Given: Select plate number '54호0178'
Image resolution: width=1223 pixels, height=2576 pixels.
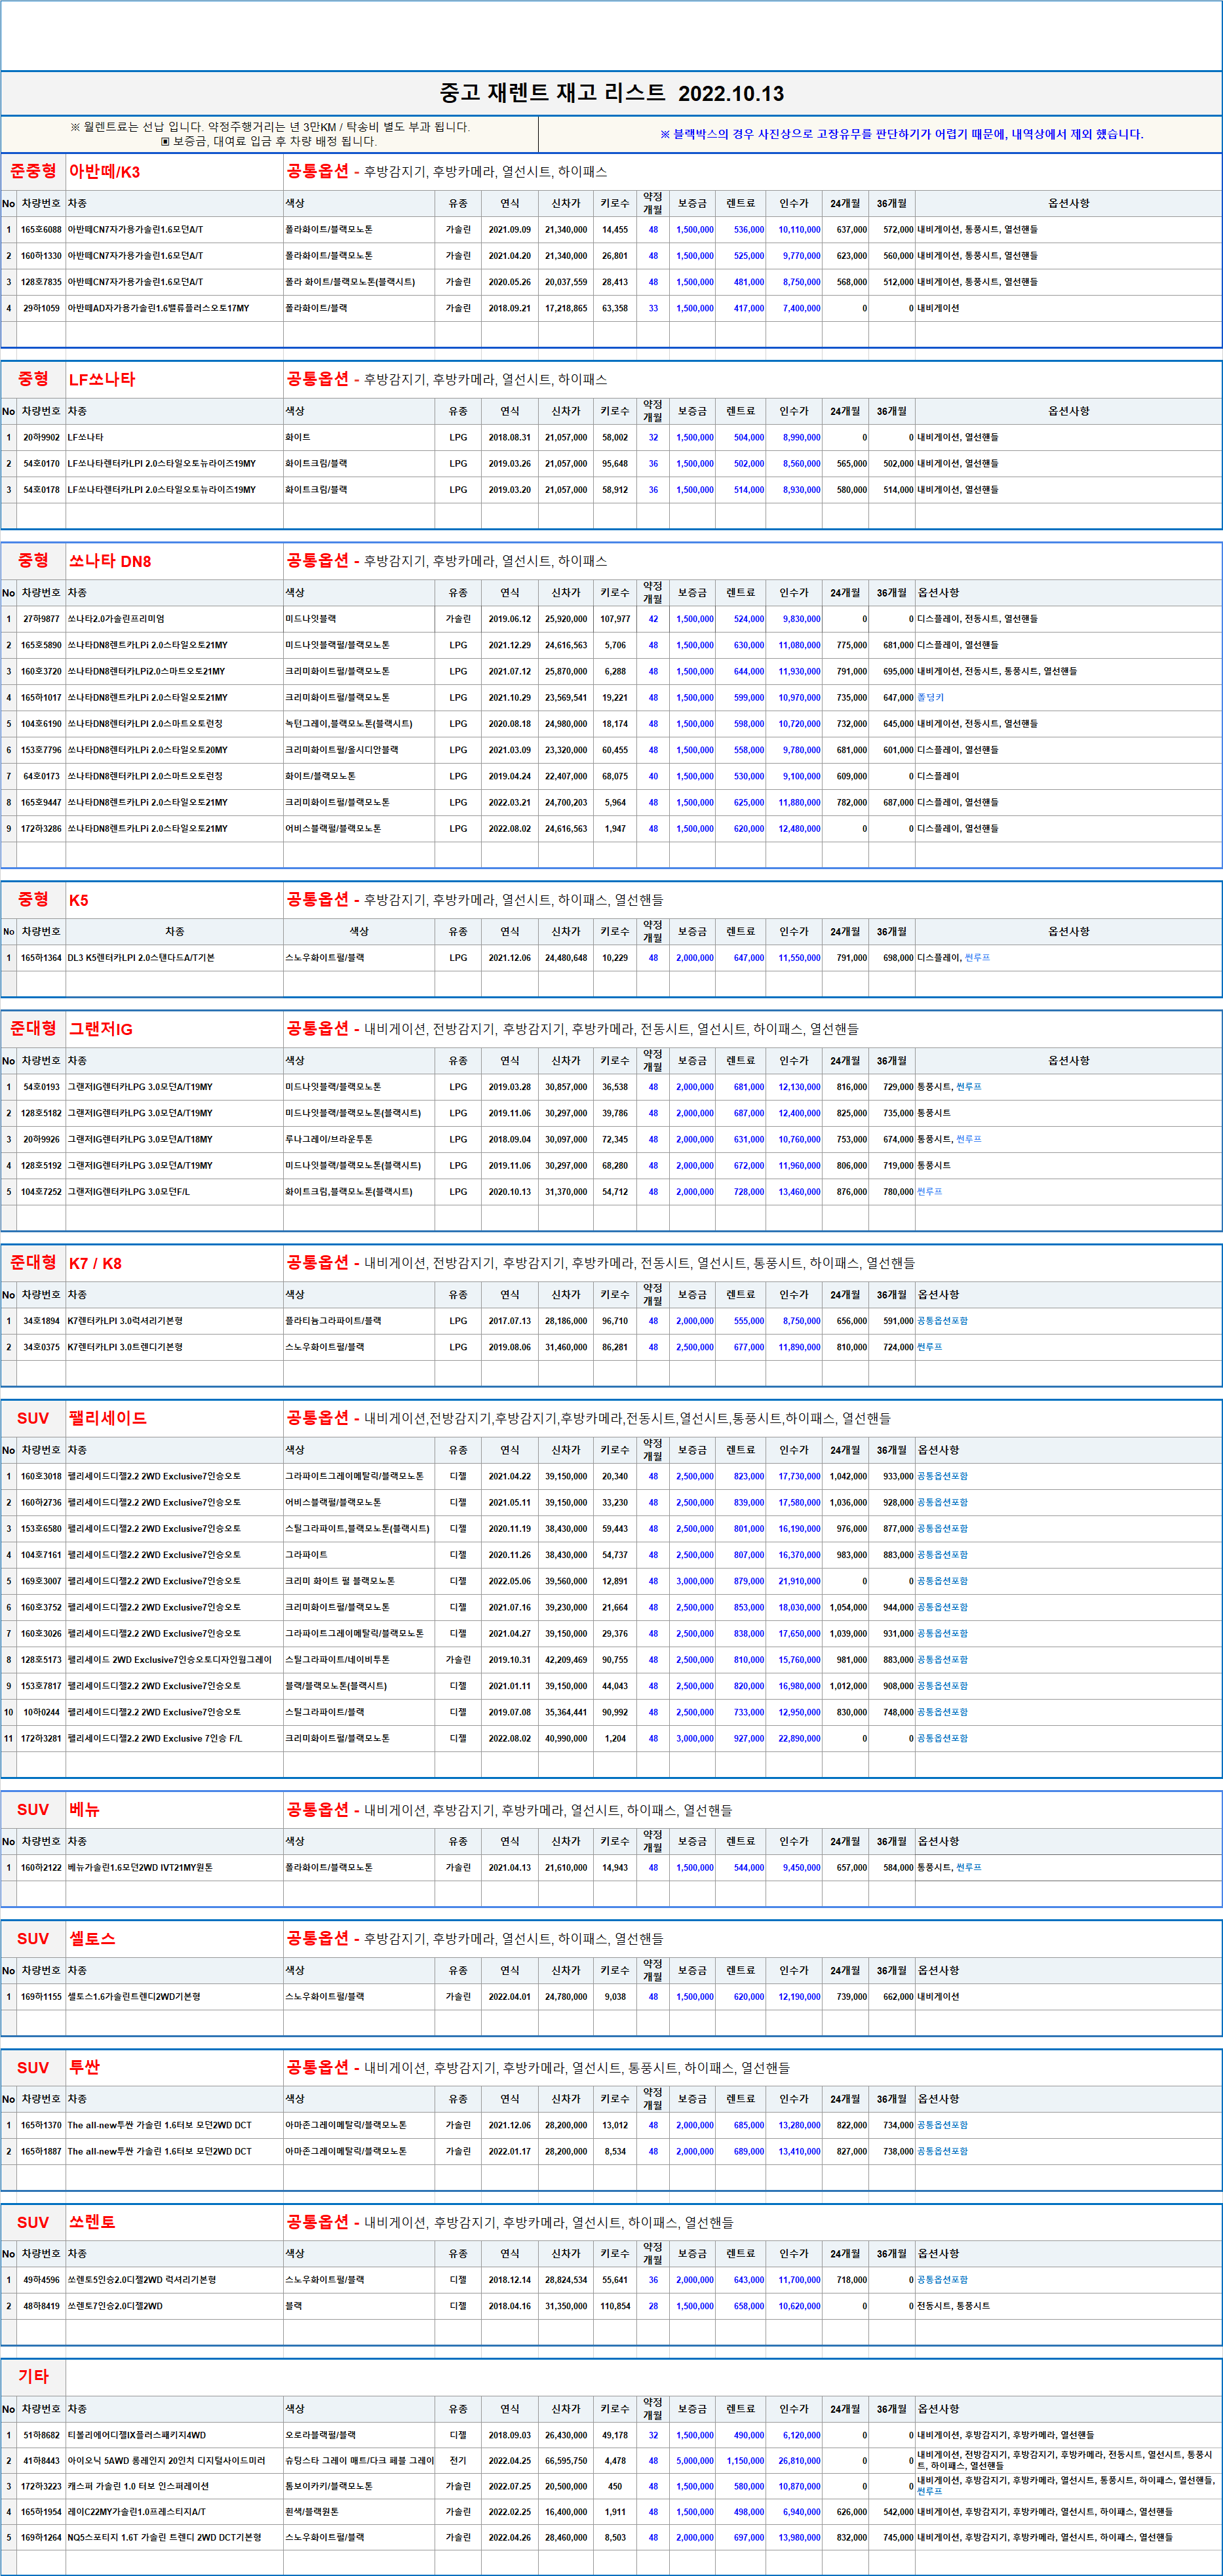Looking at the screenshot, I should [x=41, y=490].
